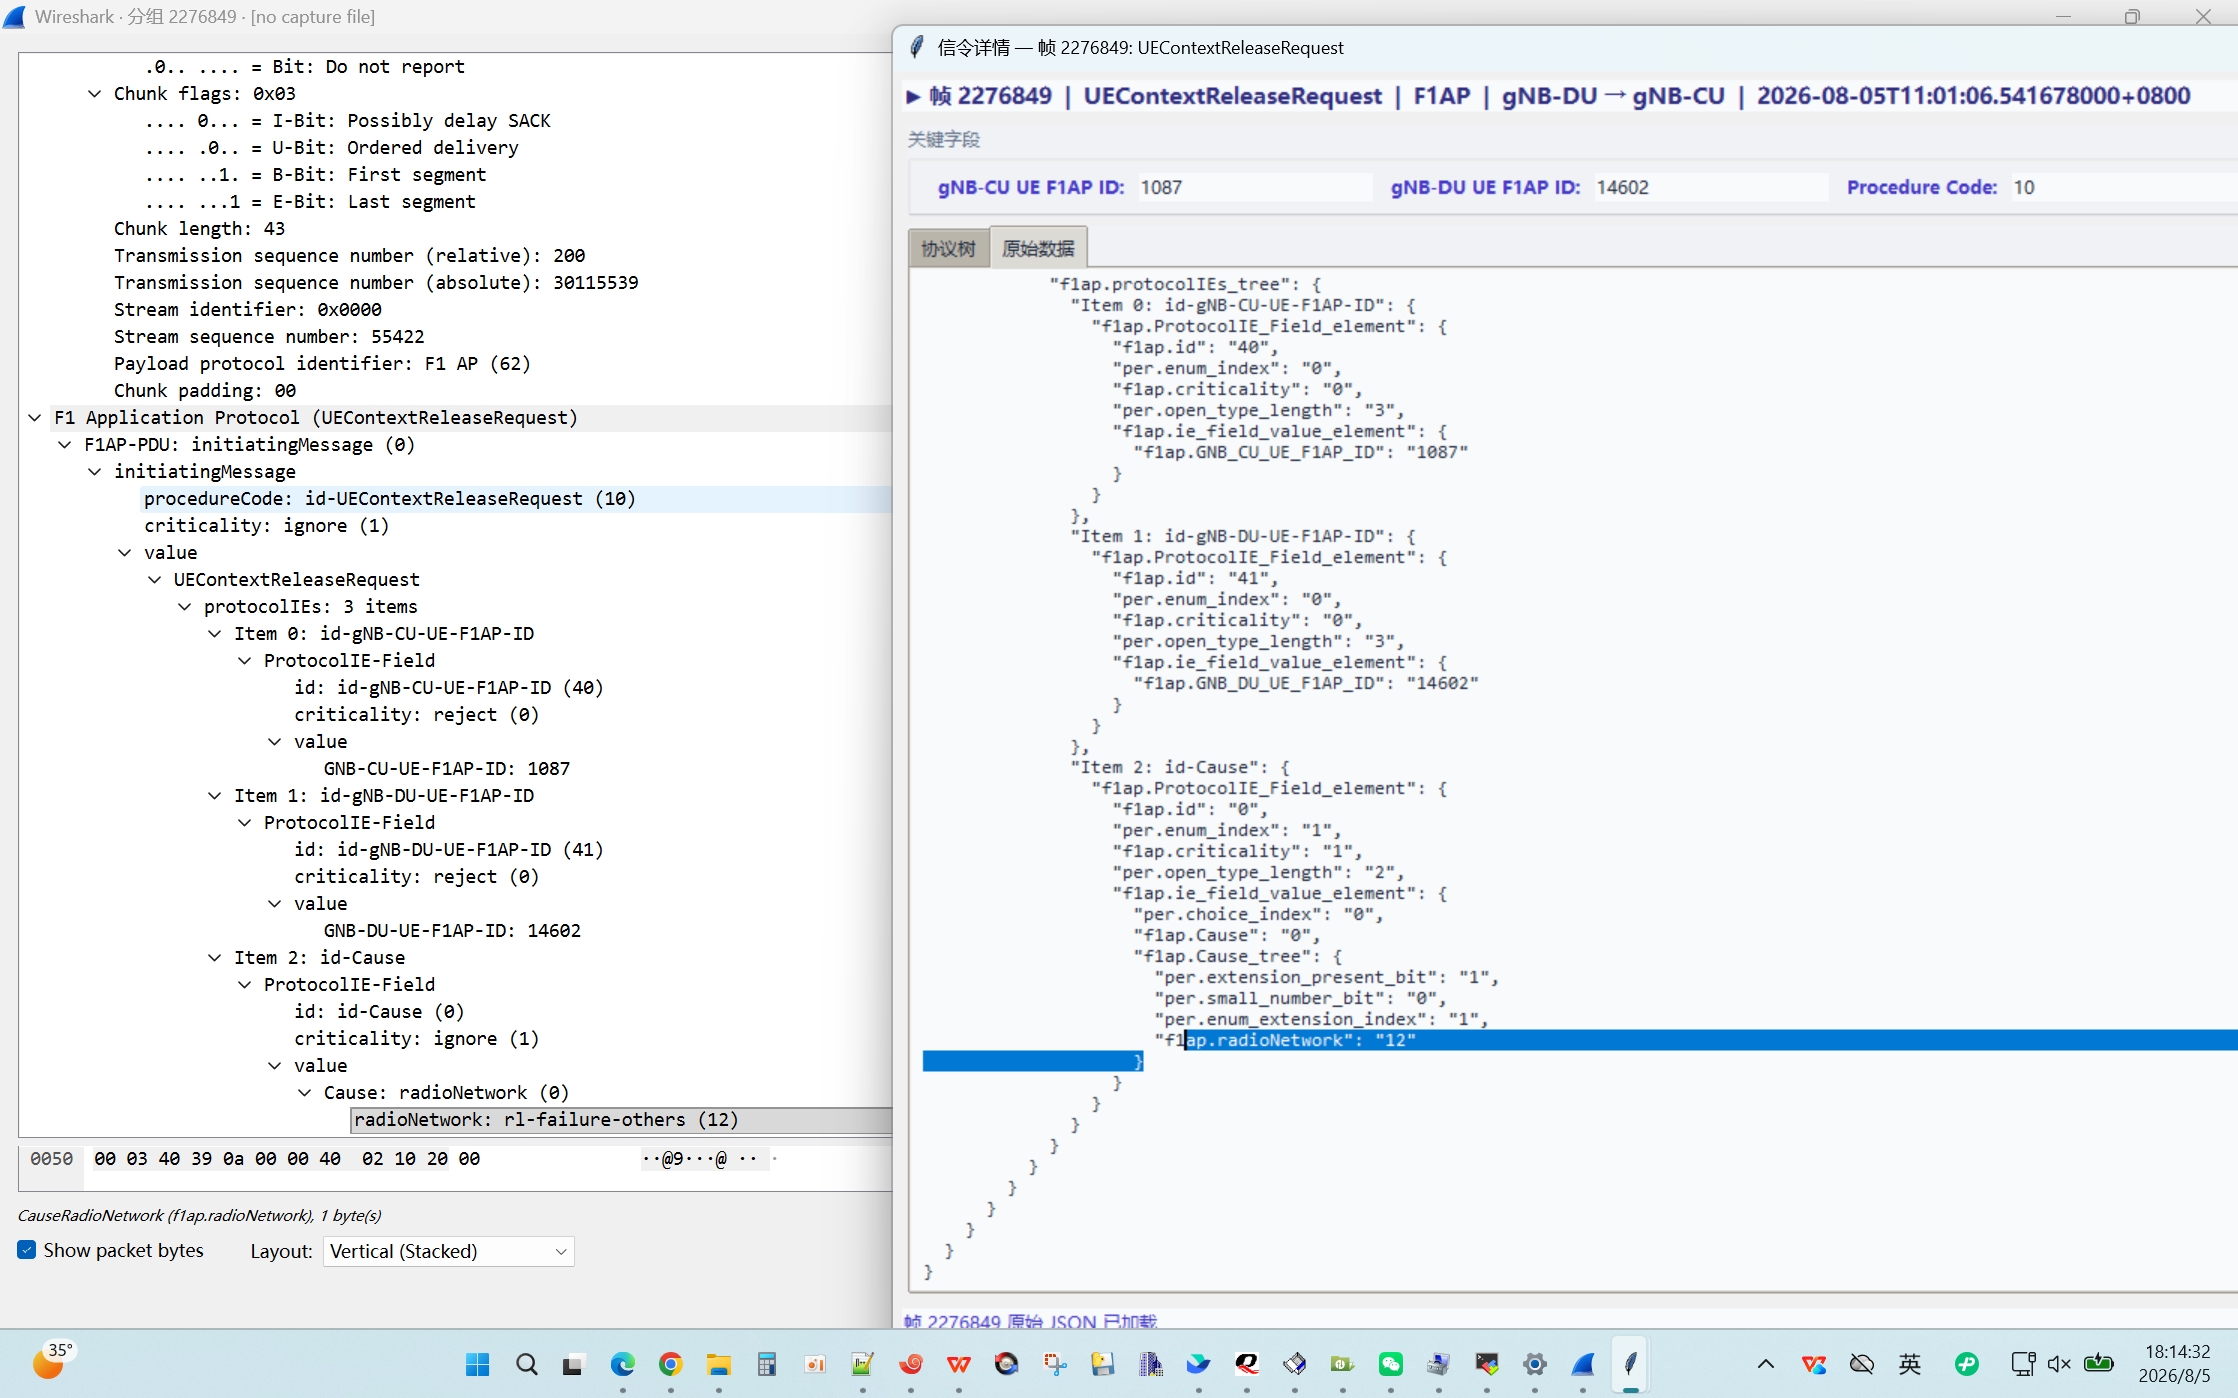Open Settings gear from the taskbar
Screen dimensions: 2238x1398
pyautogui.click(x=1535, y=1364)
